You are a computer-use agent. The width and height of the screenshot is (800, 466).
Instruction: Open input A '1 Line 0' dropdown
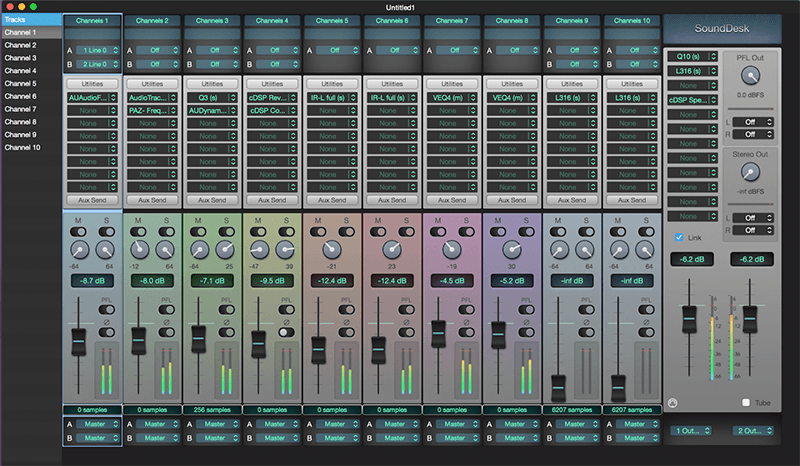[x=97, y=49]
